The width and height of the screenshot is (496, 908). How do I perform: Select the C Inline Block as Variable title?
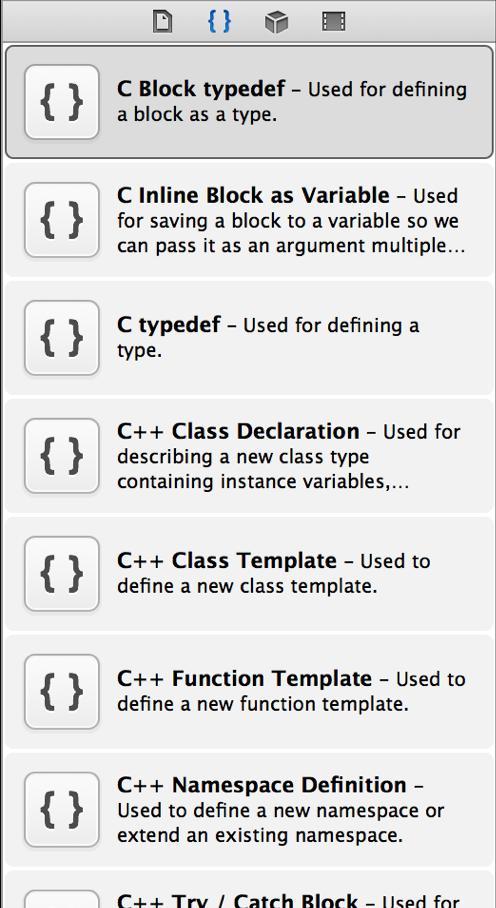(253, 196)
